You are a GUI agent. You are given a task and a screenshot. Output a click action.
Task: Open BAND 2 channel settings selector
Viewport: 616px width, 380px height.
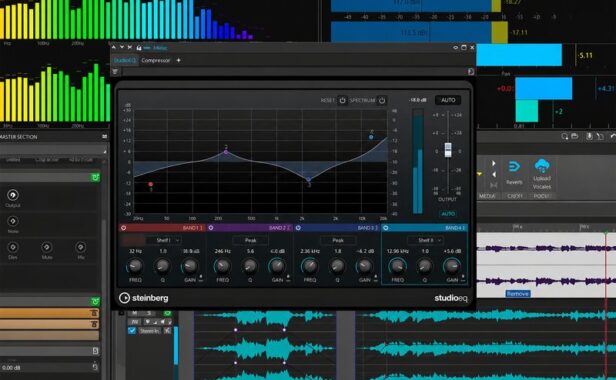click(280, 228)
